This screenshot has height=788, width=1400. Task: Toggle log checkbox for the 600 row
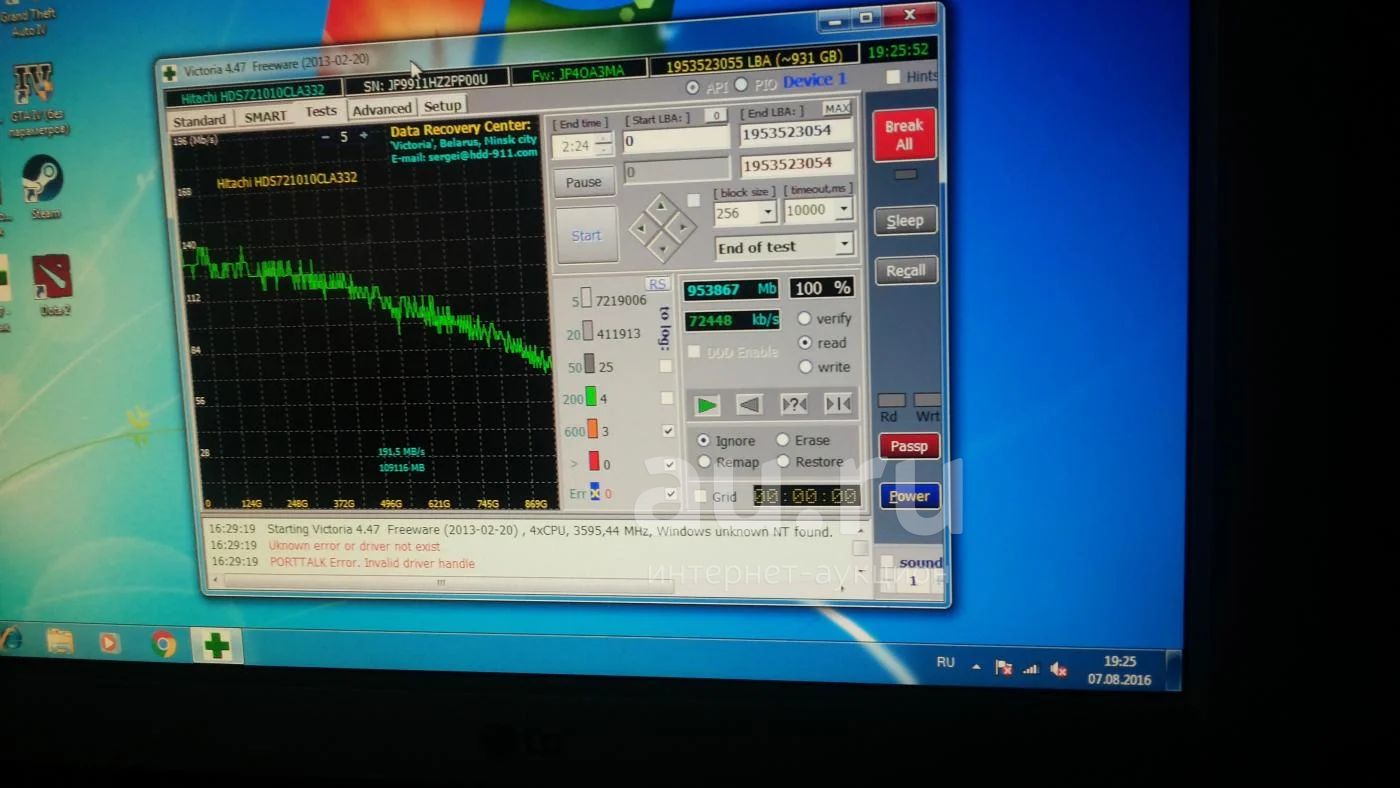(x=668, y=431)
